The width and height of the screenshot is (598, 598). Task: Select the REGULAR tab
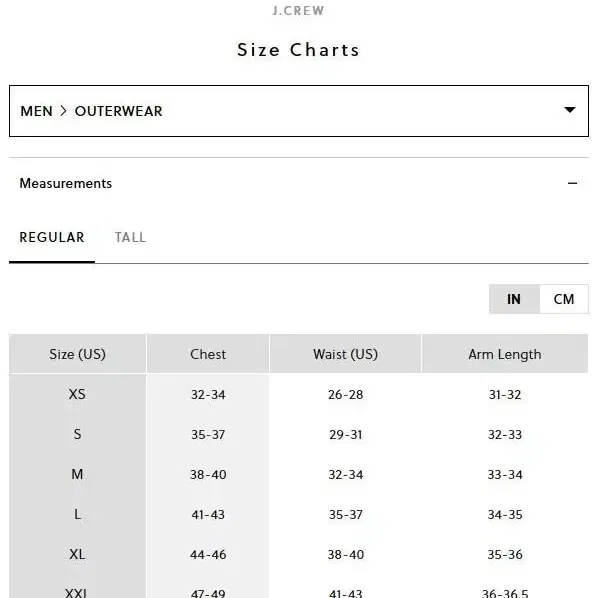coord(52,237)
